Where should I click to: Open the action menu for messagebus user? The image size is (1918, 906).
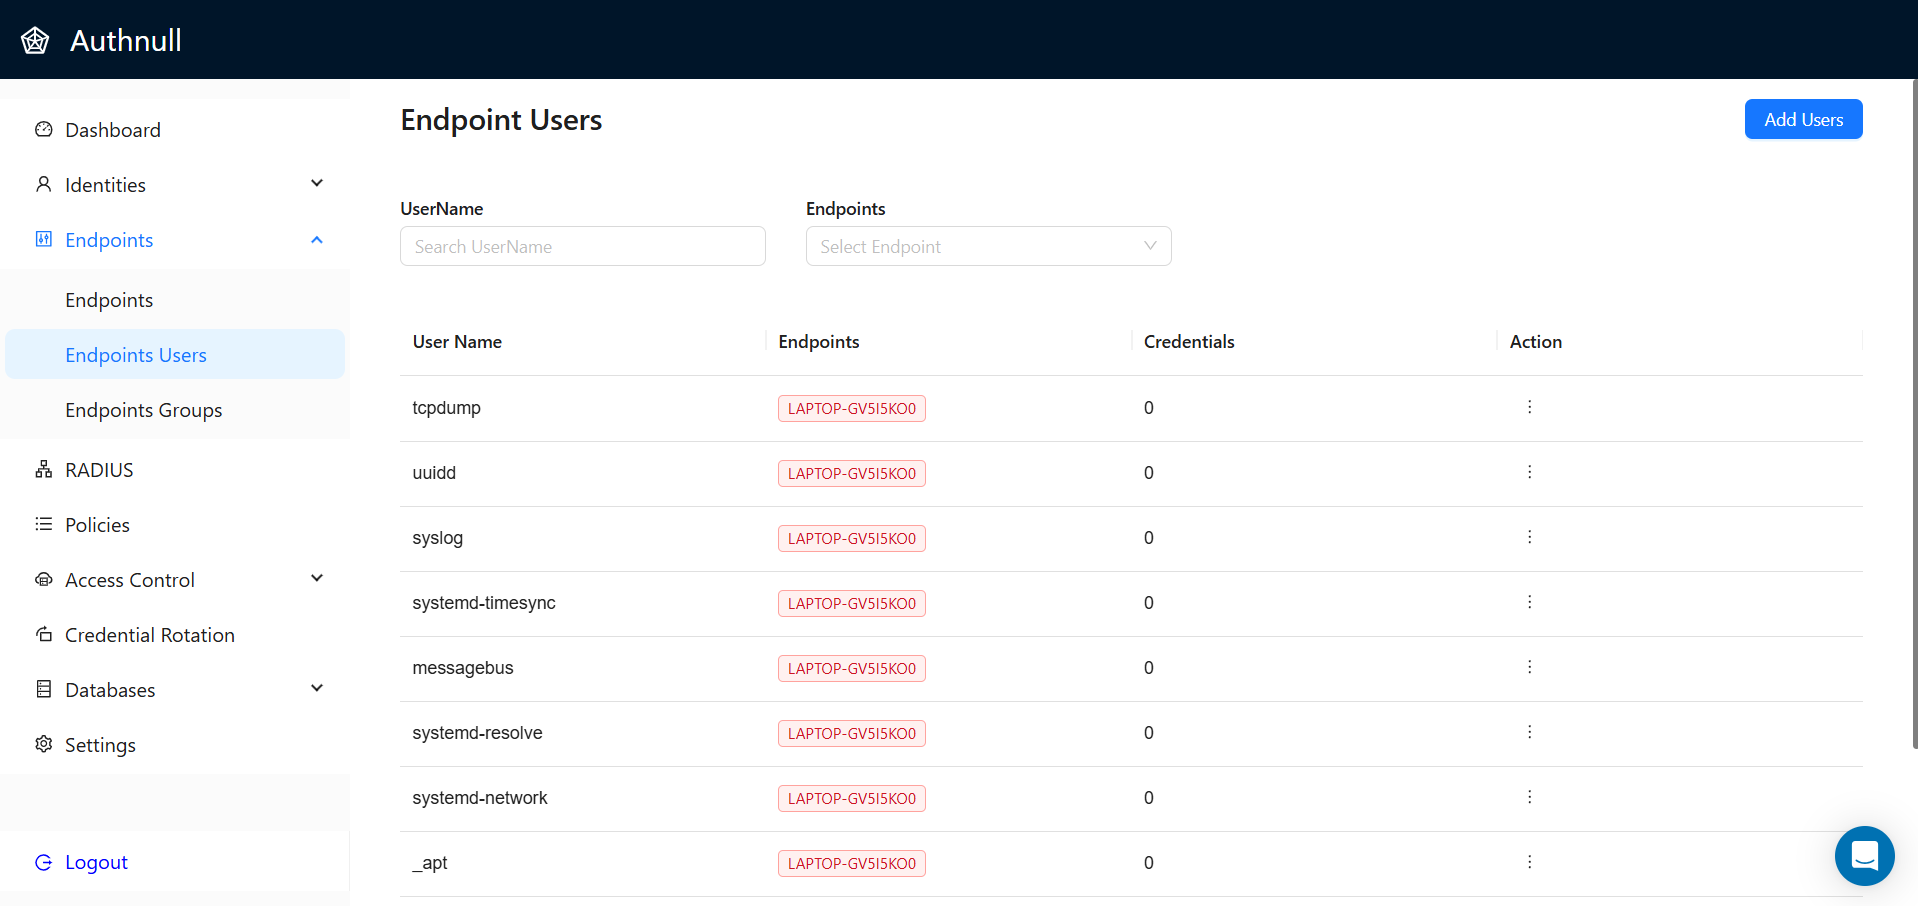(1529, 667)
